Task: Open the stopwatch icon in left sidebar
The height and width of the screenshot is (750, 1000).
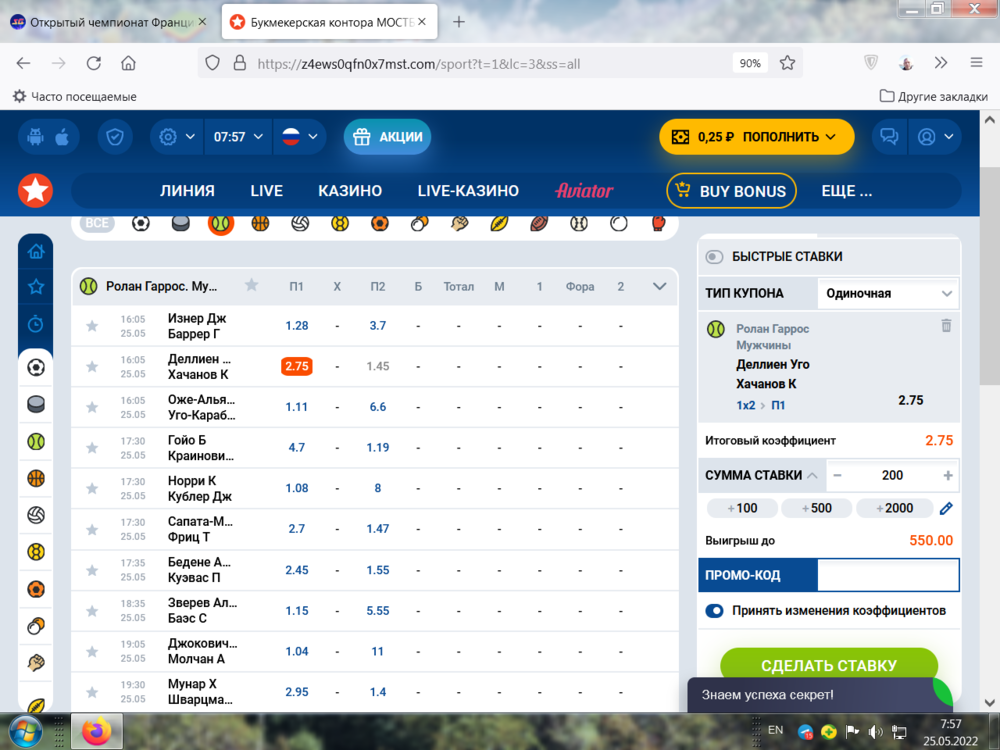Action: point(36,324)
